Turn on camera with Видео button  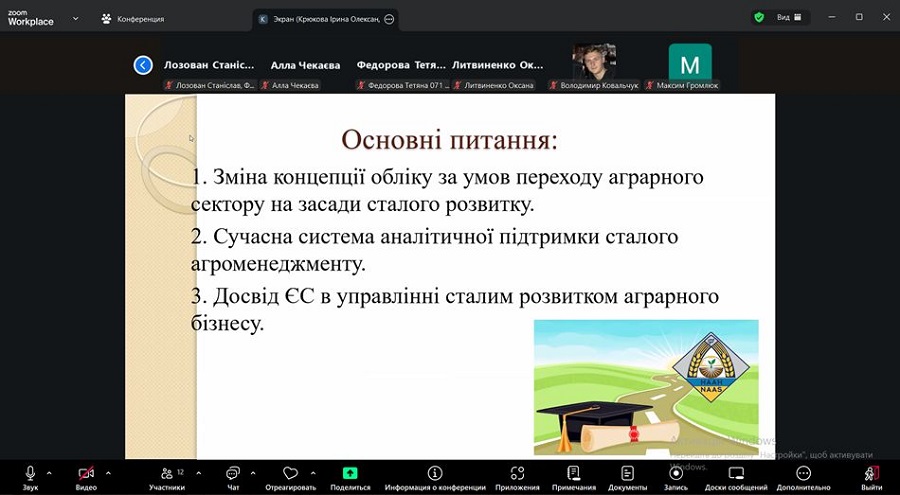tap(86, 474)
